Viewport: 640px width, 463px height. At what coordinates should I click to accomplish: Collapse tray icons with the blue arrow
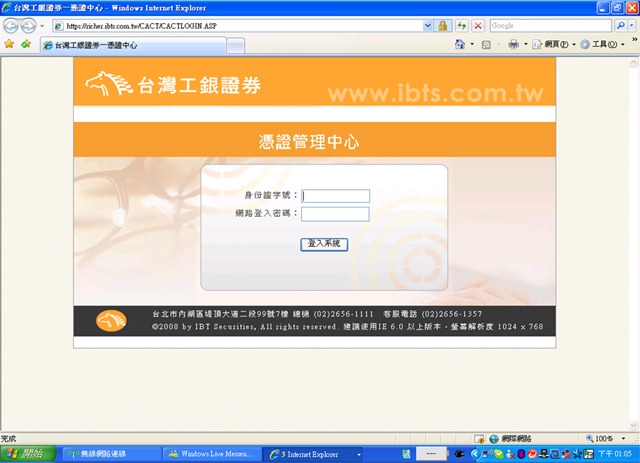pyautogui.click(x=474, y=454)
